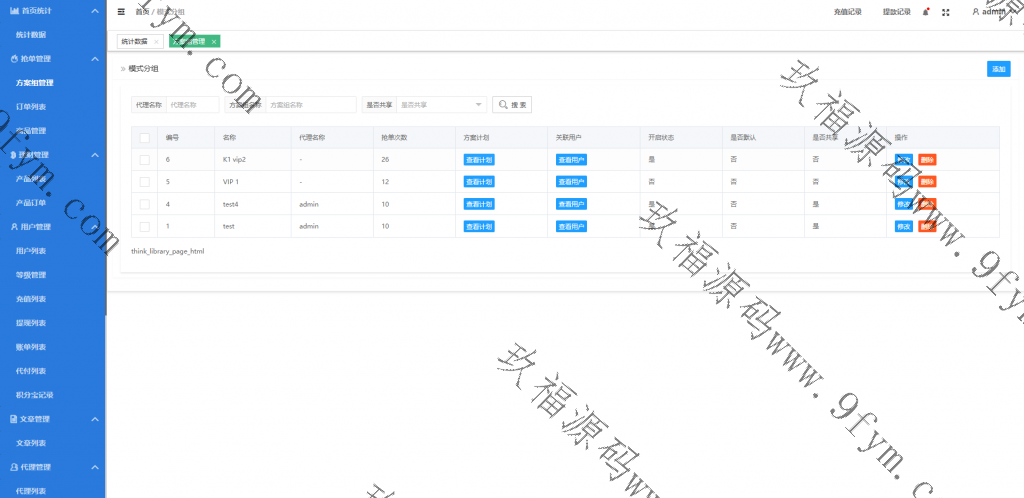Collapse the 抢单管理 sidebar section

95,59
